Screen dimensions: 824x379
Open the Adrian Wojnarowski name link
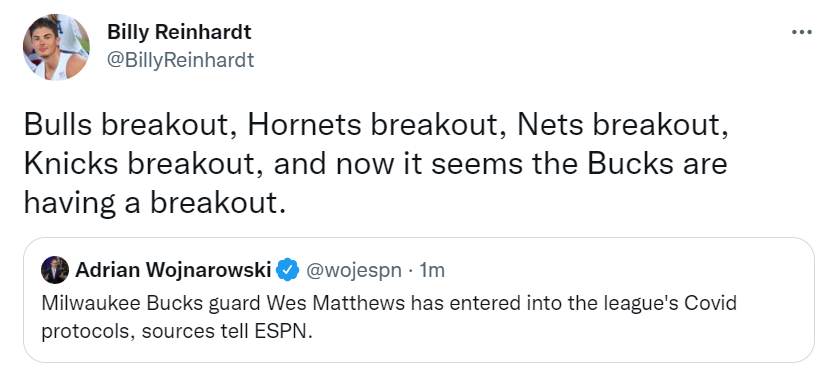point(173,270)
